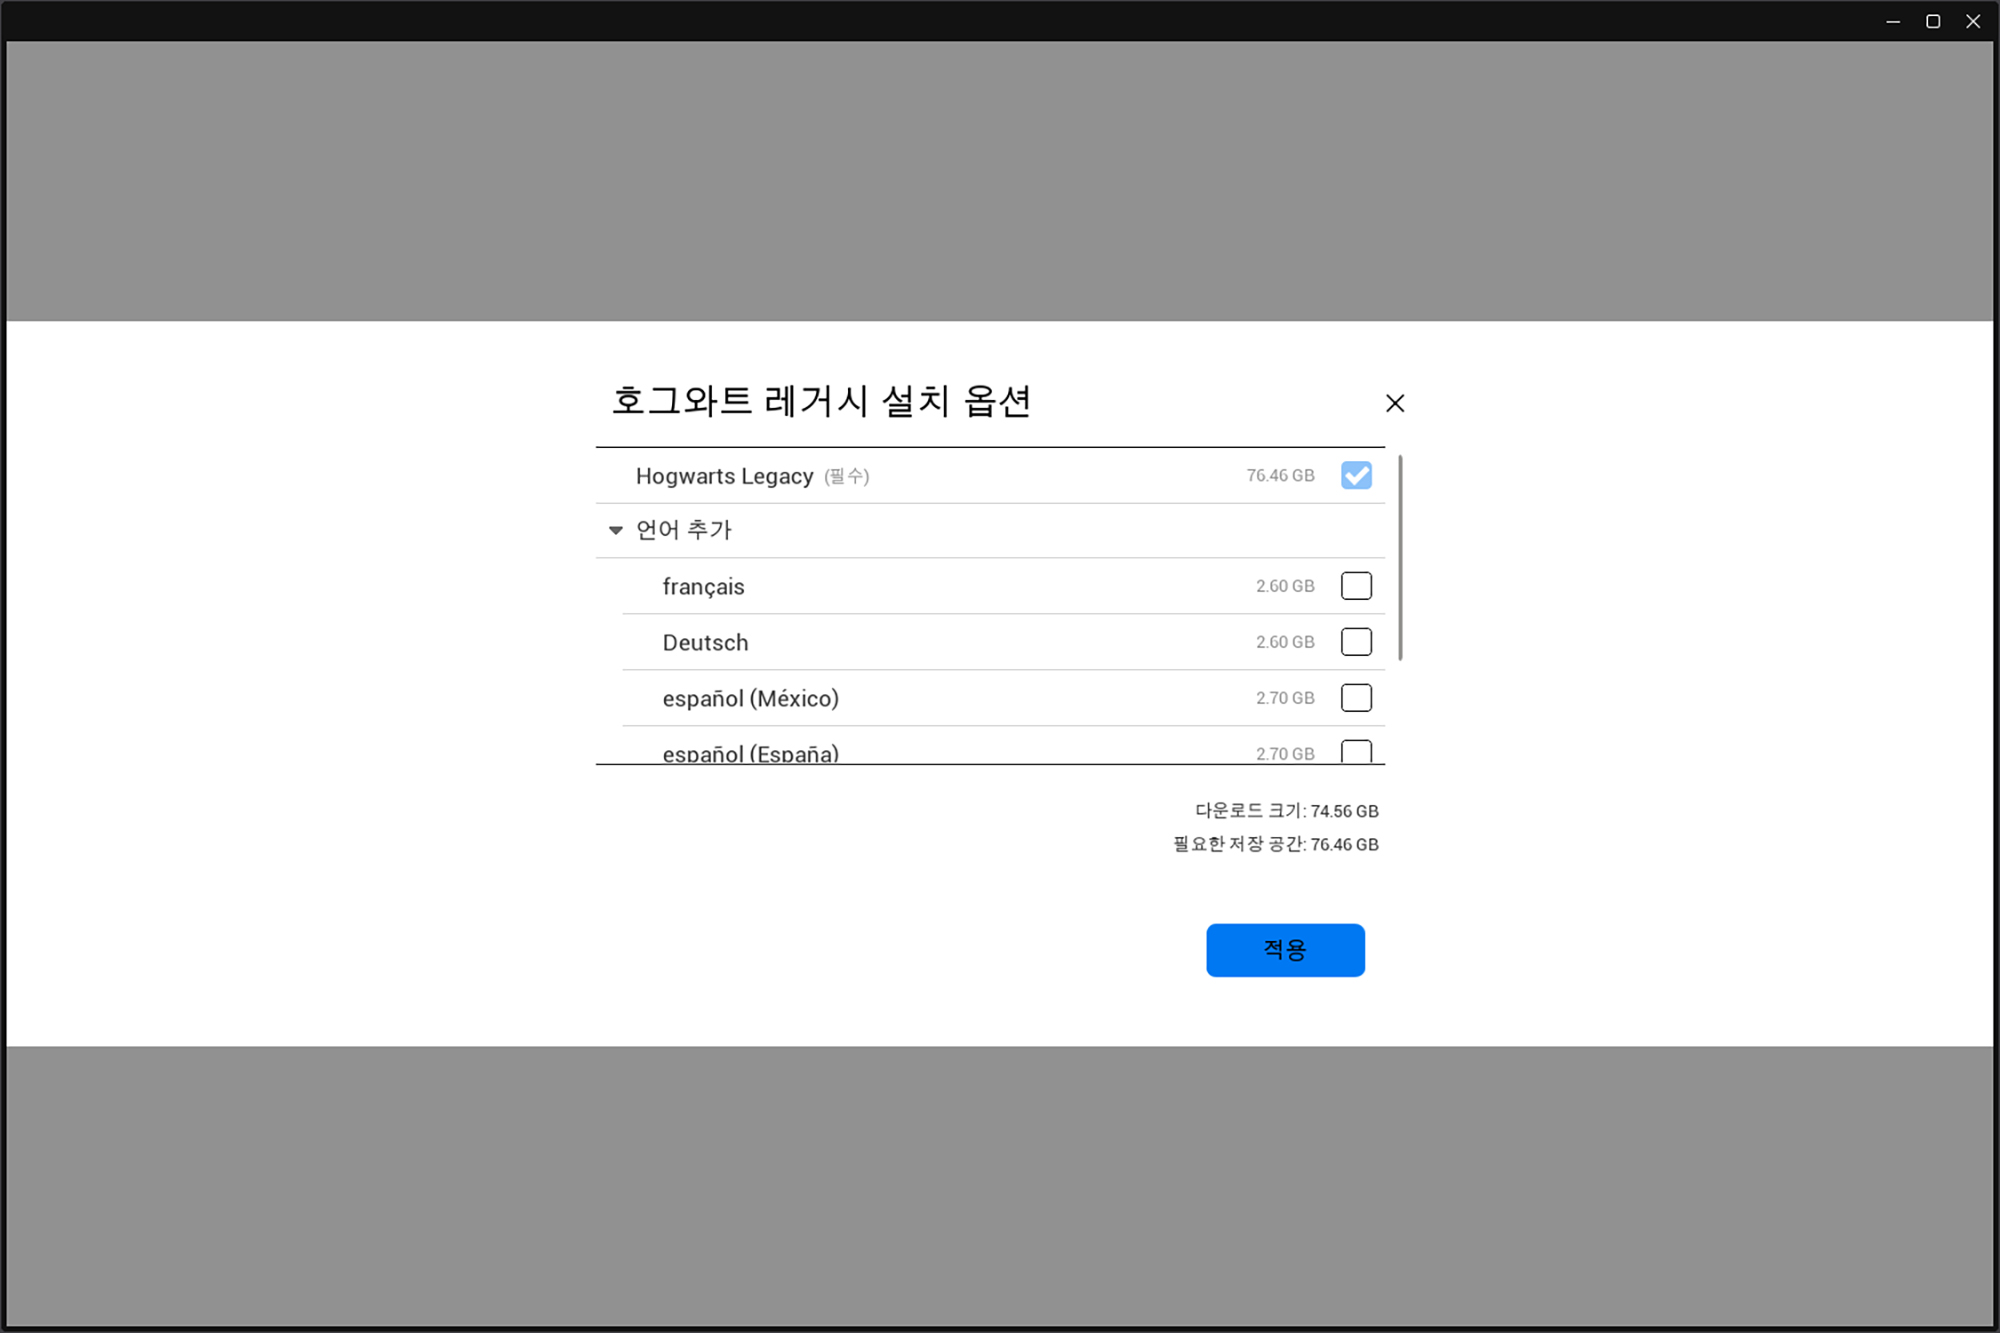Click the español (España) row label
The height and width of the screenshot is (1333, 2000).
pos(750,754)
